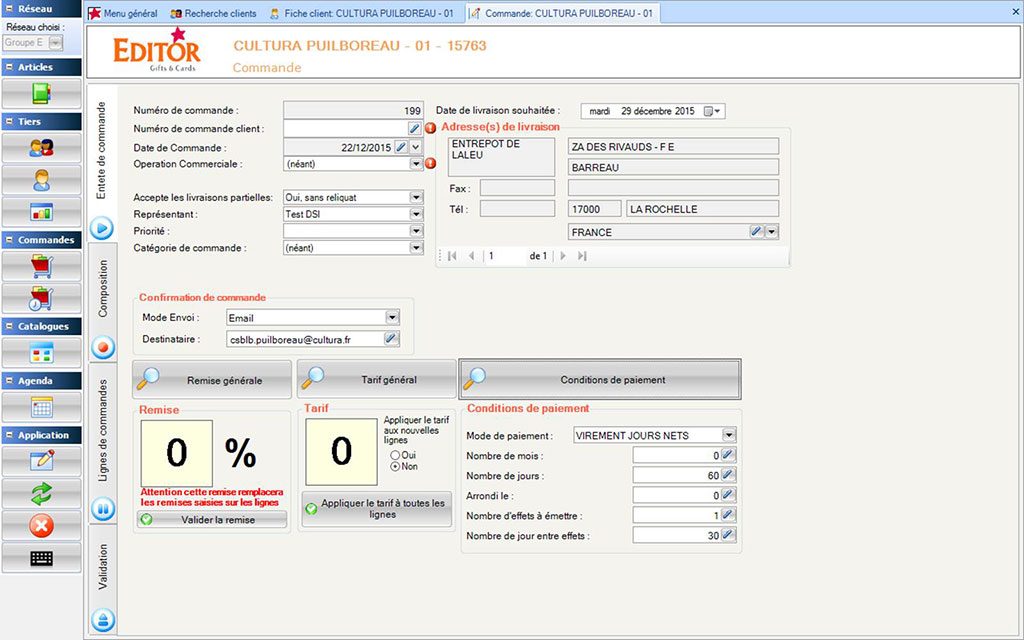Switch to the Menu général tab
Screen dimensions: 1024x640
tap(123, 14)
